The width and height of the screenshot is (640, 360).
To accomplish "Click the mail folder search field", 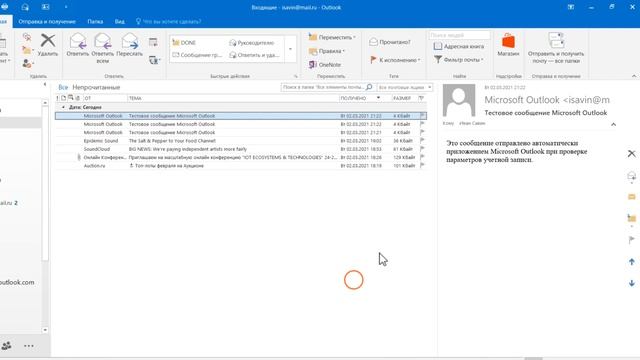I will click(323, 87).
